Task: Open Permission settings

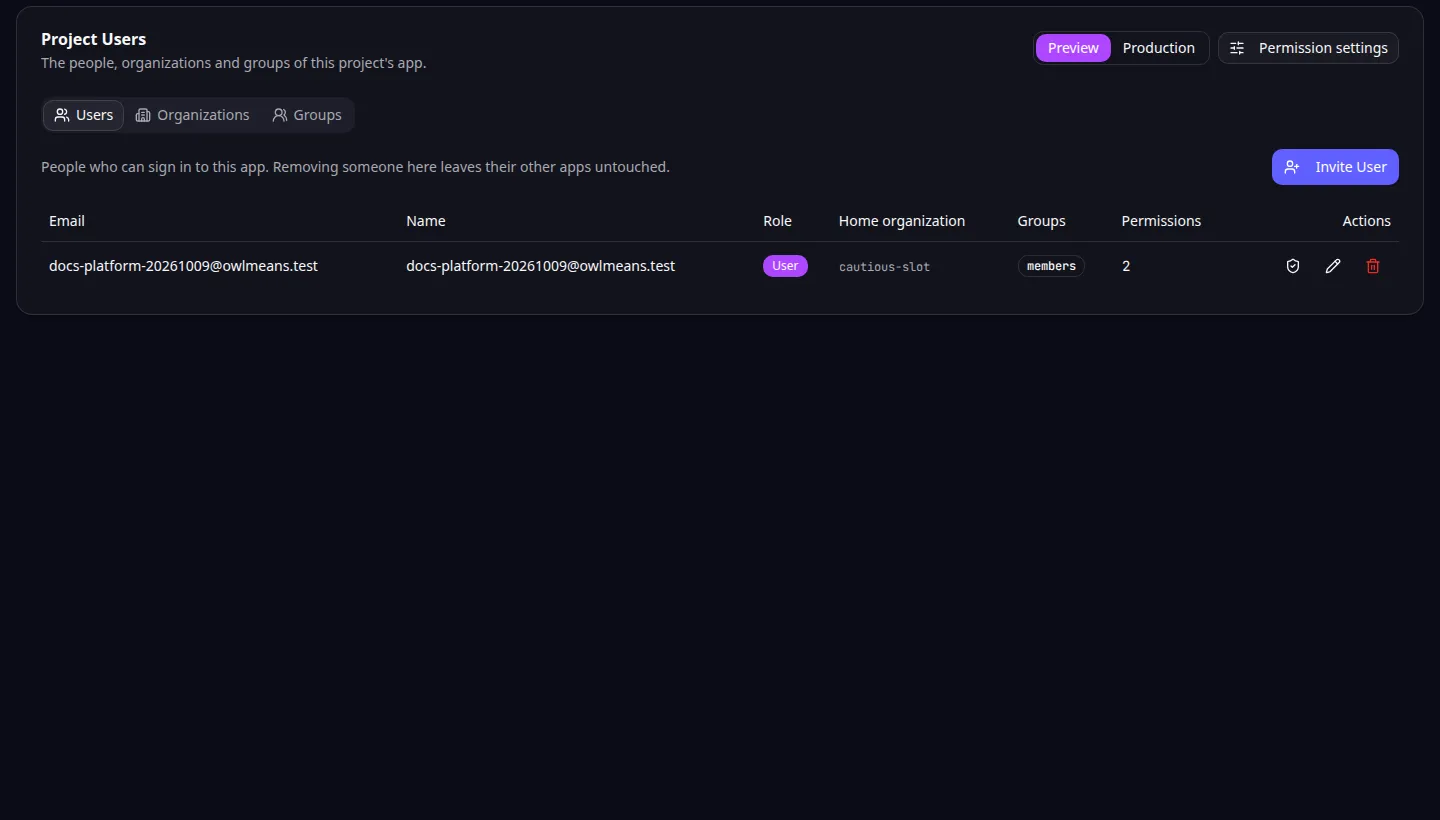Action: pyautogui.click(x=1308, y=48)
